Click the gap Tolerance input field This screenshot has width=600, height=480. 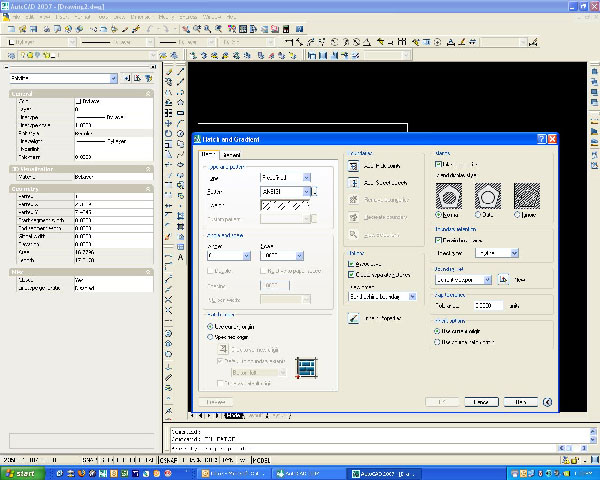tap(489, 305)
